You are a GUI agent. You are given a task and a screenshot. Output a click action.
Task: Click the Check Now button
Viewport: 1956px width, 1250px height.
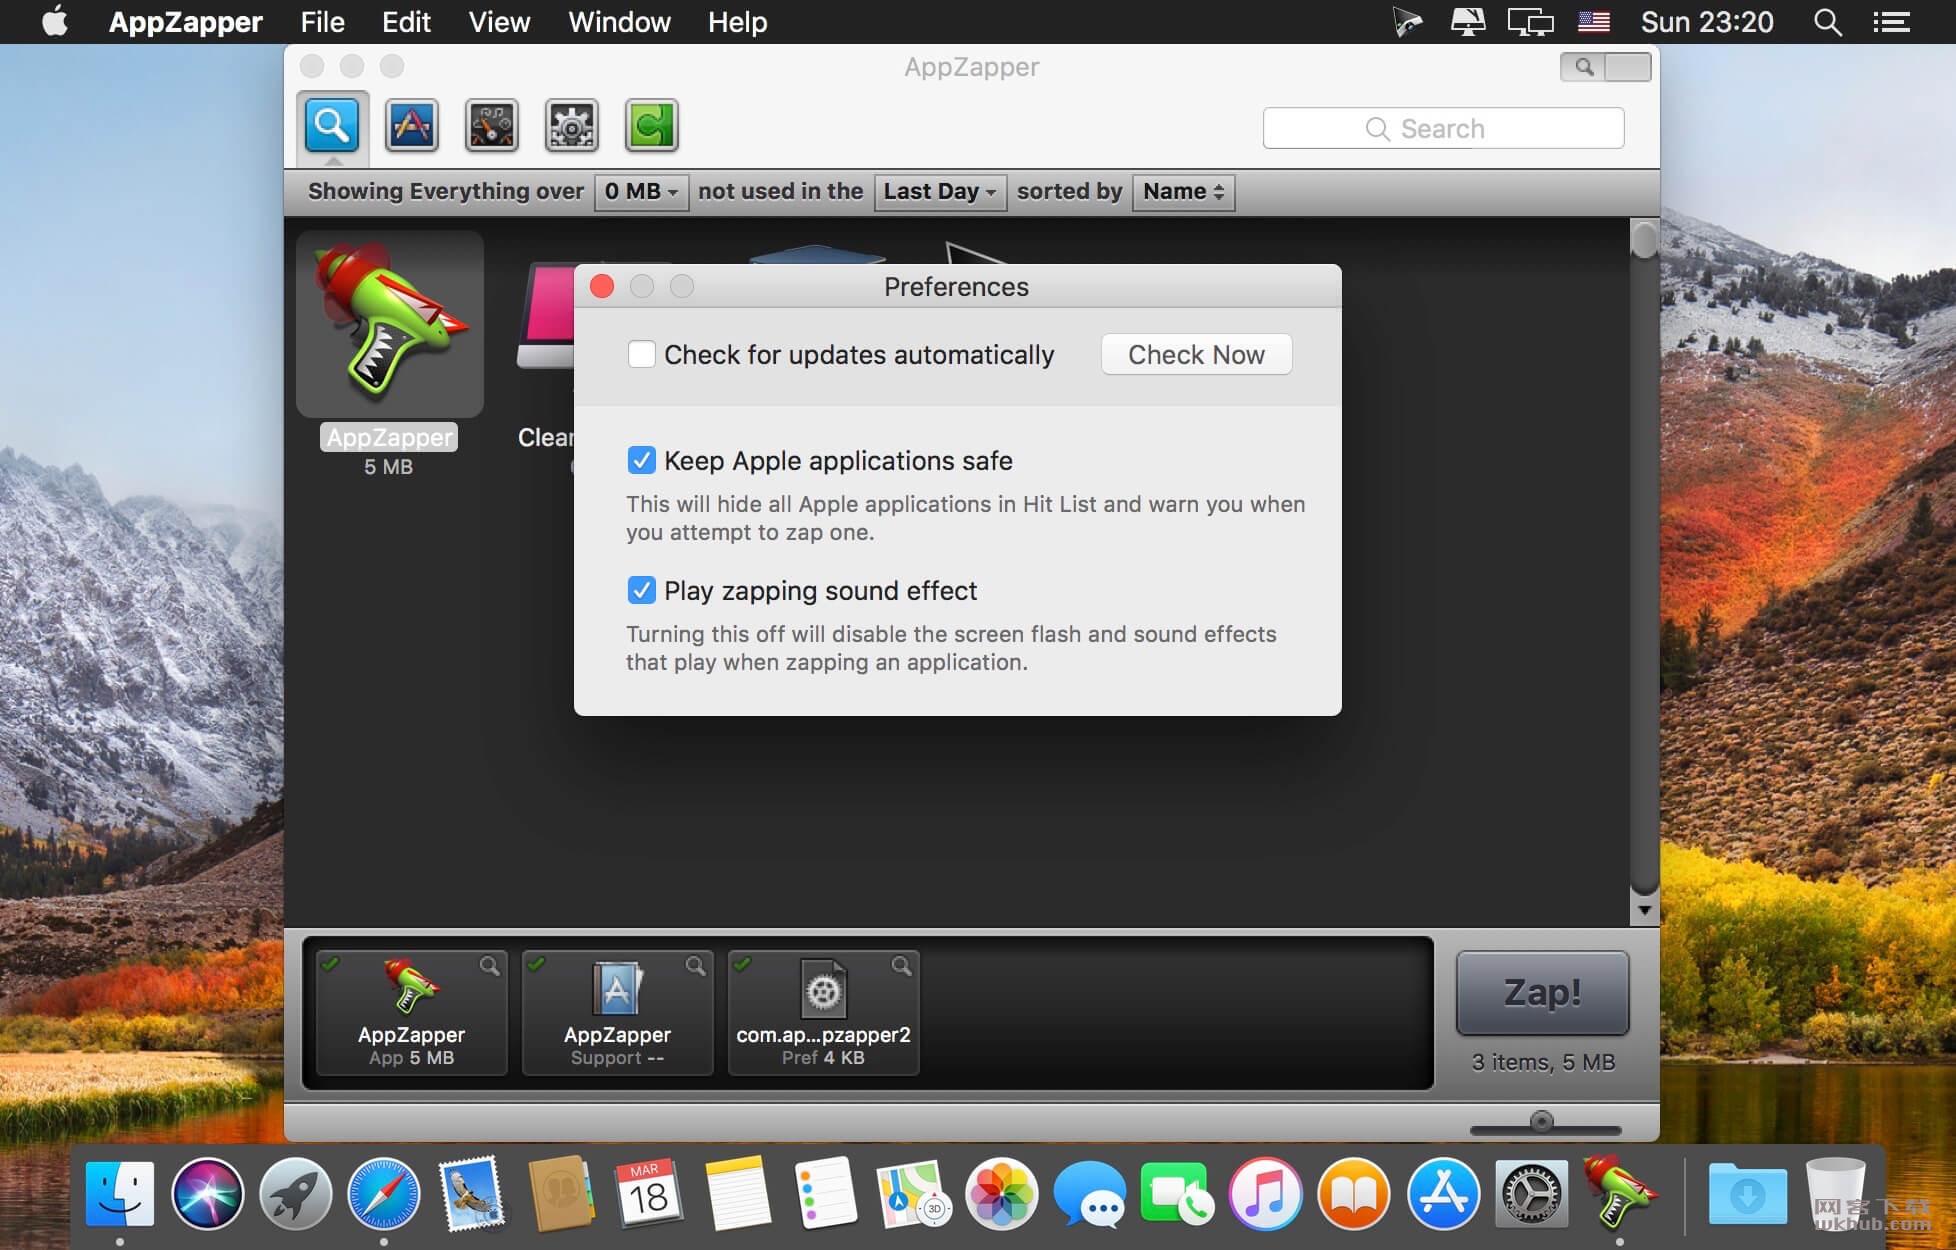[x=1196, y=355]
